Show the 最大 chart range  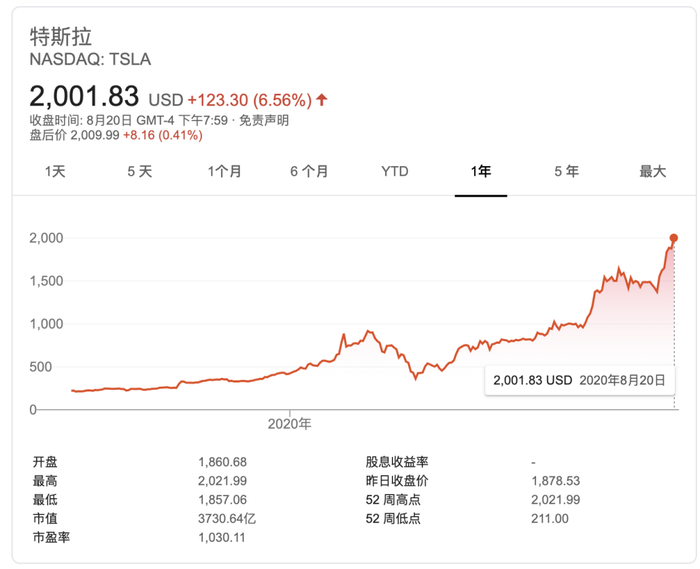pos(652,171)
